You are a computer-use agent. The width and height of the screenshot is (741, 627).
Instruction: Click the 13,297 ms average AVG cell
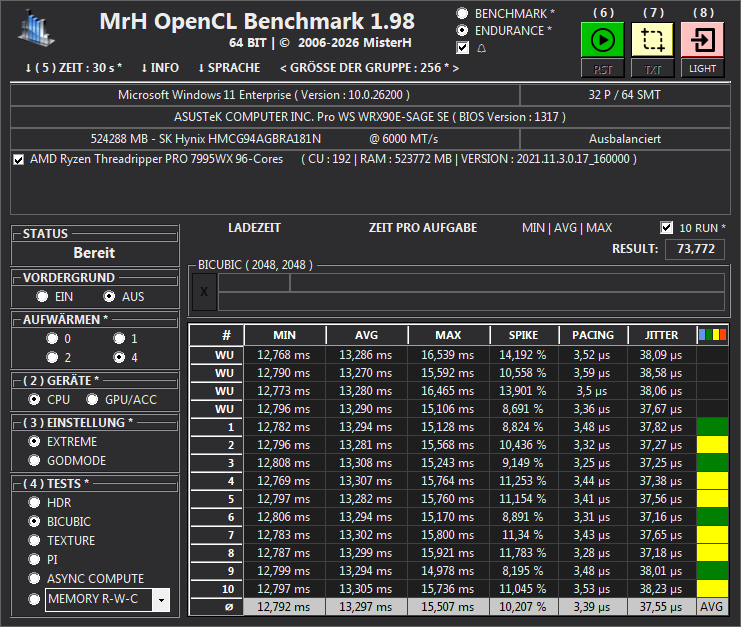point(366,607)
